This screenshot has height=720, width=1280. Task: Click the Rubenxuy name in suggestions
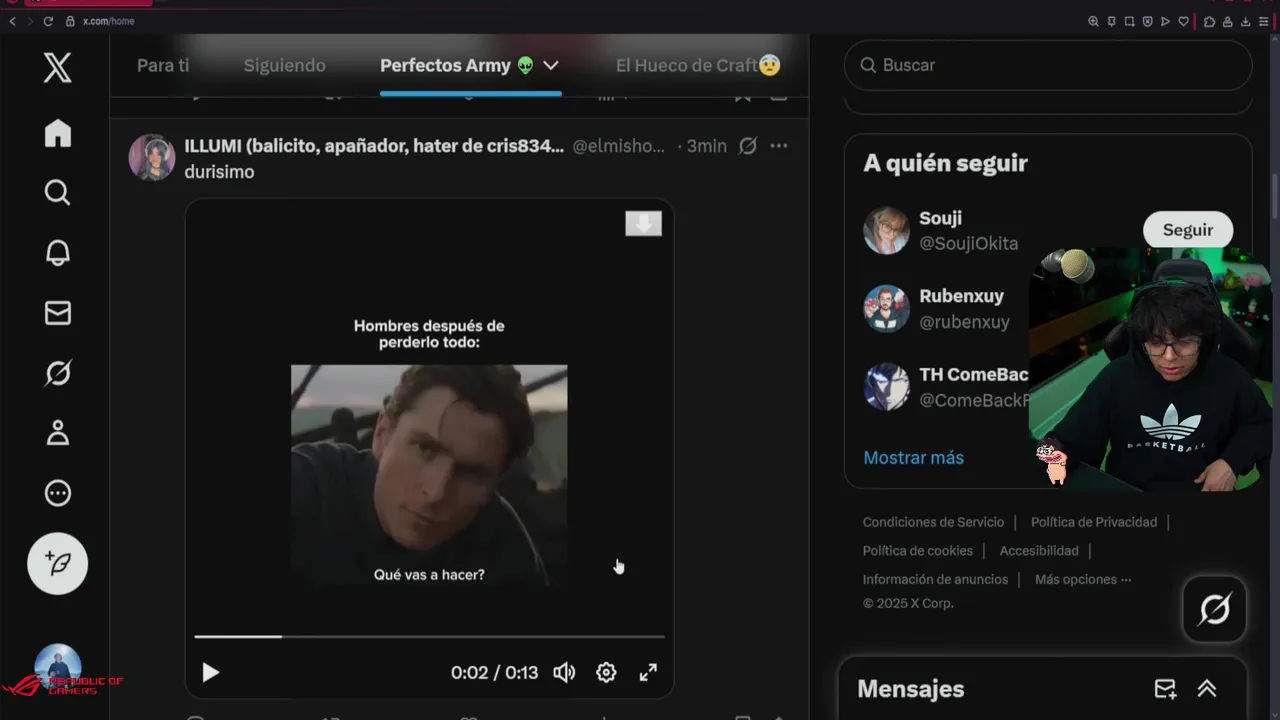[x=961, y=296]
